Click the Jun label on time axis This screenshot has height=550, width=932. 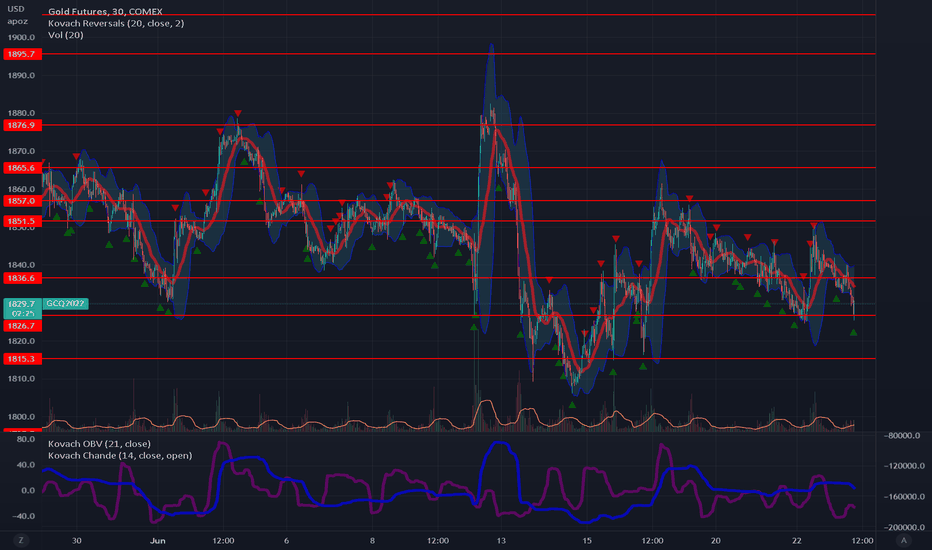coord(158,540)
